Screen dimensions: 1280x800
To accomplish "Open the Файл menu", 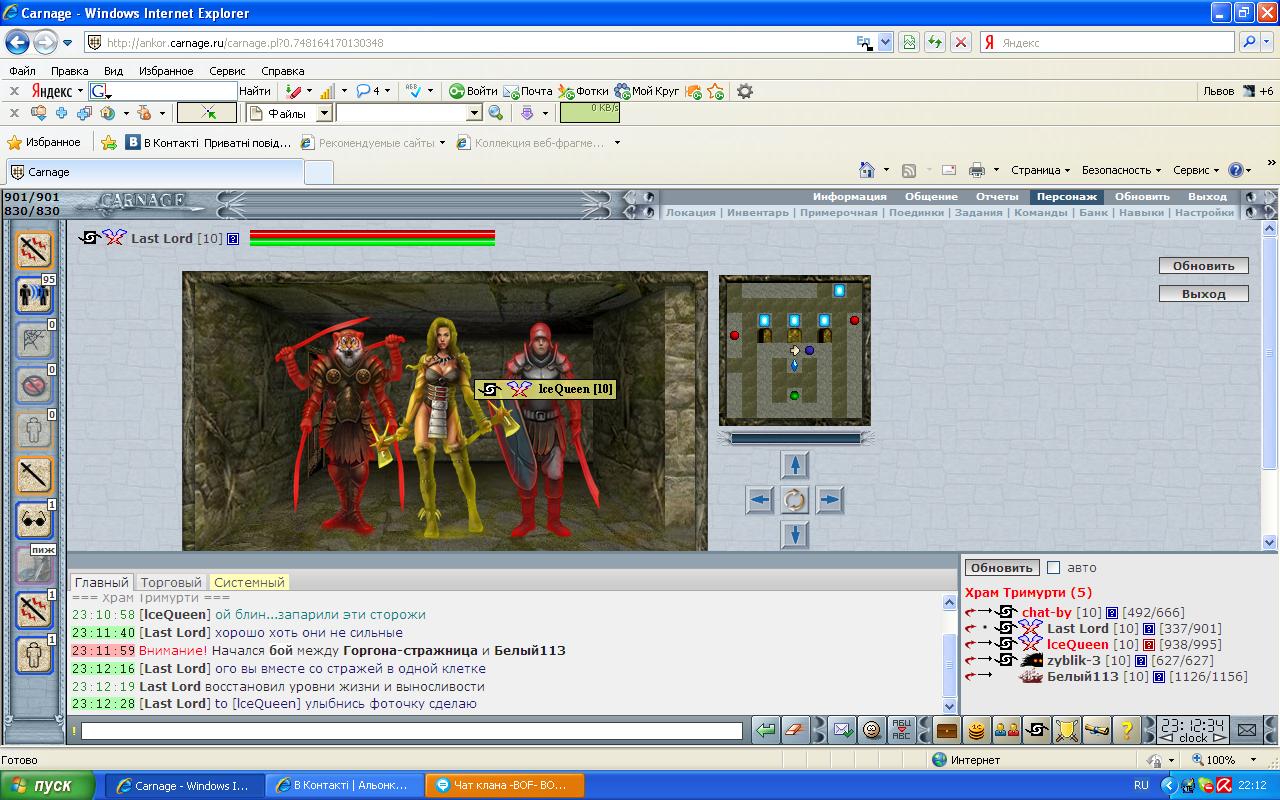I will click(22, 71).
